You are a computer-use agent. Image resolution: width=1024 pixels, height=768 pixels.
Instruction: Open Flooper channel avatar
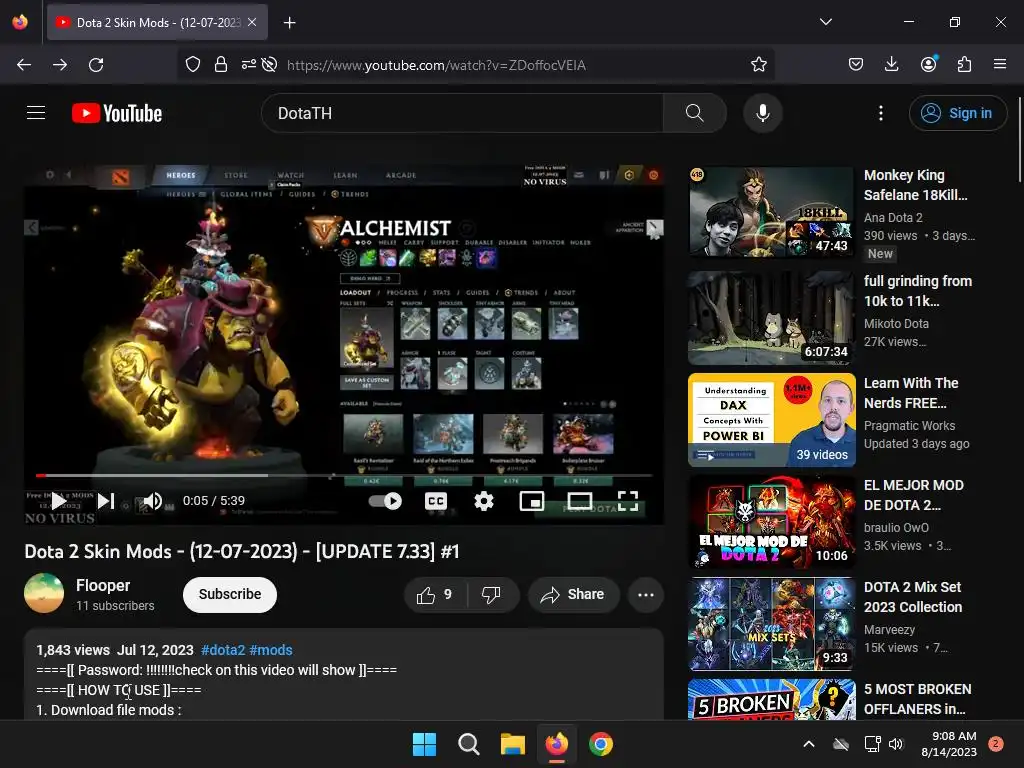click(44, 593)
